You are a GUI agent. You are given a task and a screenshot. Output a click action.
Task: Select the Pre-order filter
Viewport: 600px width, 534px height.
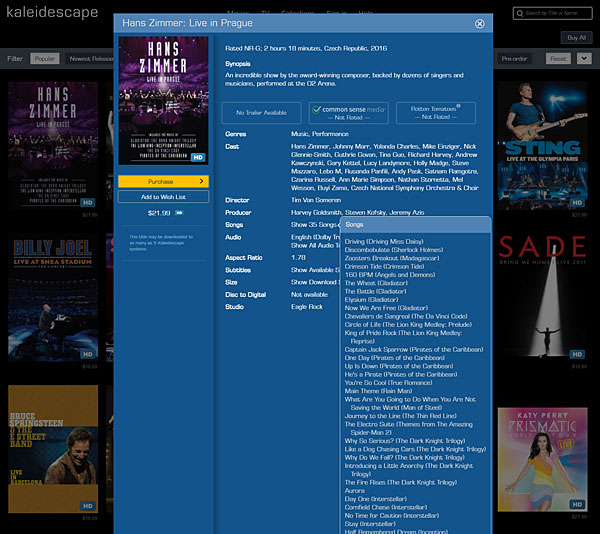click(x=514, y=59)
